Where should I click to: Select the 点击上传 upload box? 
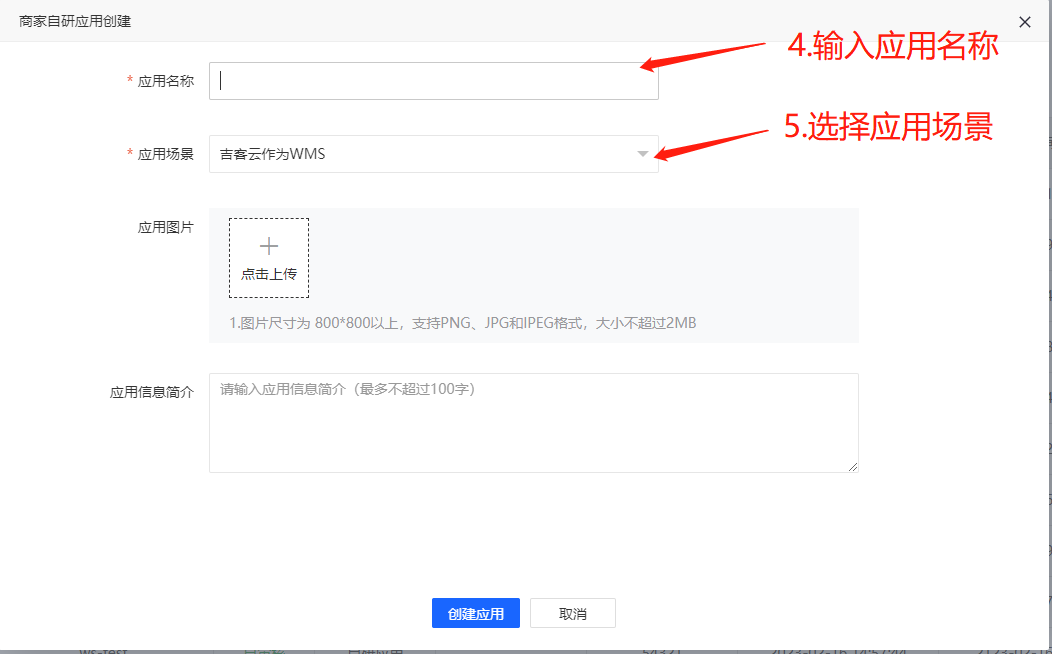[x=268, y=258]
